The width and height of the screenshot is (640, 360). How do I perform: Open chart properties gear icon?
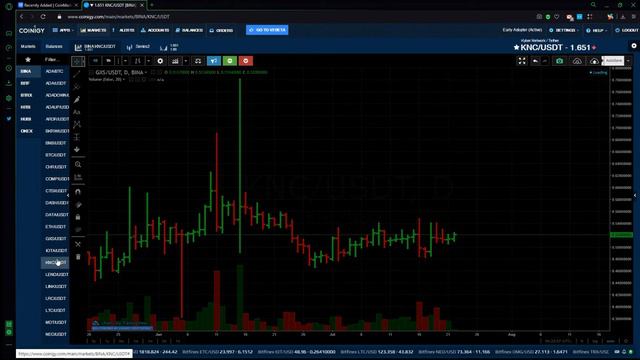point(160,61)
